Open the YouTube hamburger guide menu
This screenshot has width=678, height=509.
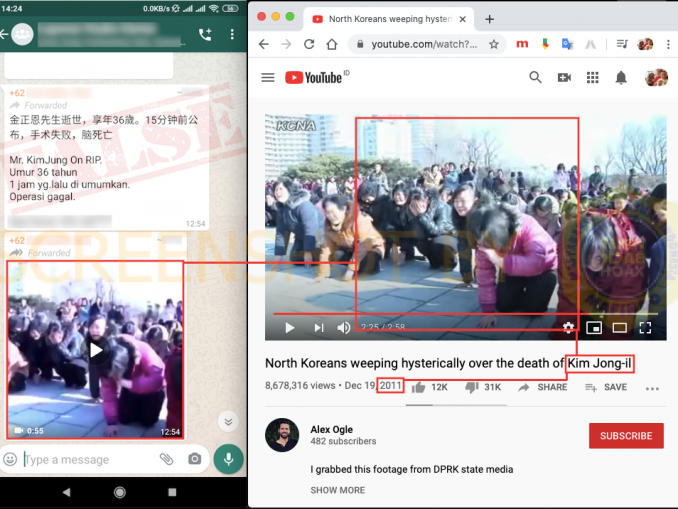tap(268, 77)
